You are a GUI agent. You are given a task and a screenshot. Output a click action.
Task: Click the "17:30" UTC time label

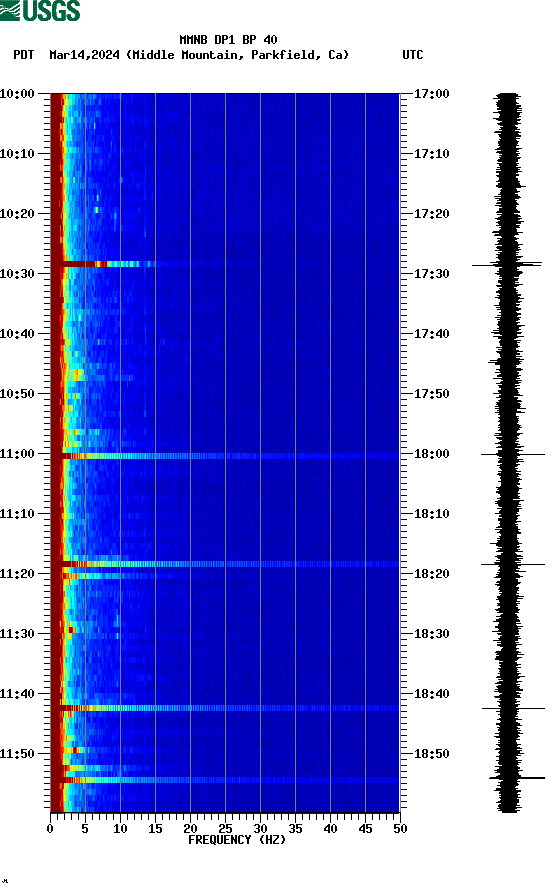(x=431, y=274)
